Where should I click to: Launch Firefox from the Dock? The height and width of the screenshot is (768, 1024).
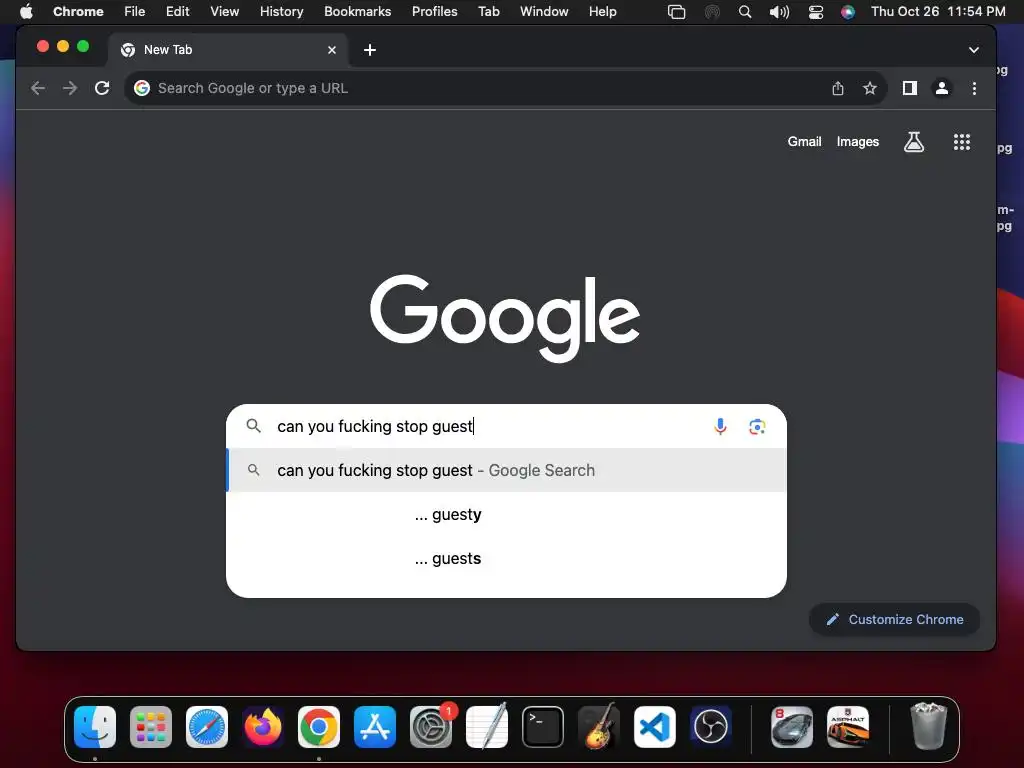[x=263, y=726]
